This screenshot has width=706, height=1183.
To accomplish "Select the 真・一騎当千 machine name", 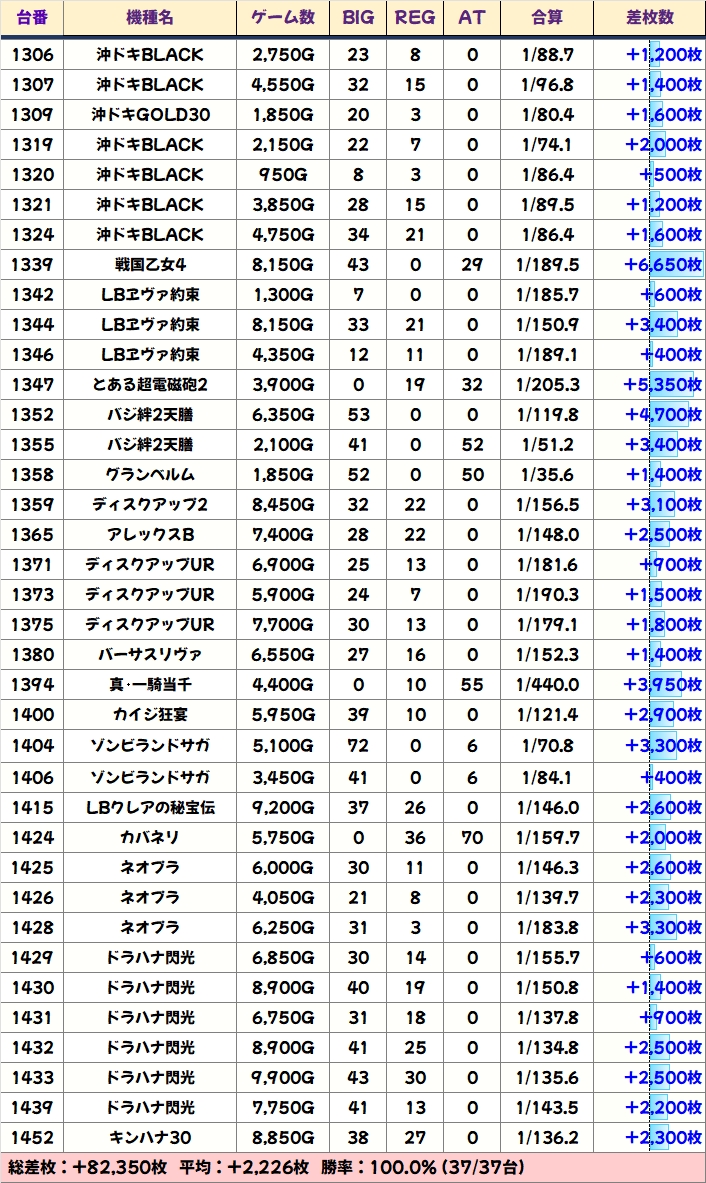I will [x=150, y=685].
